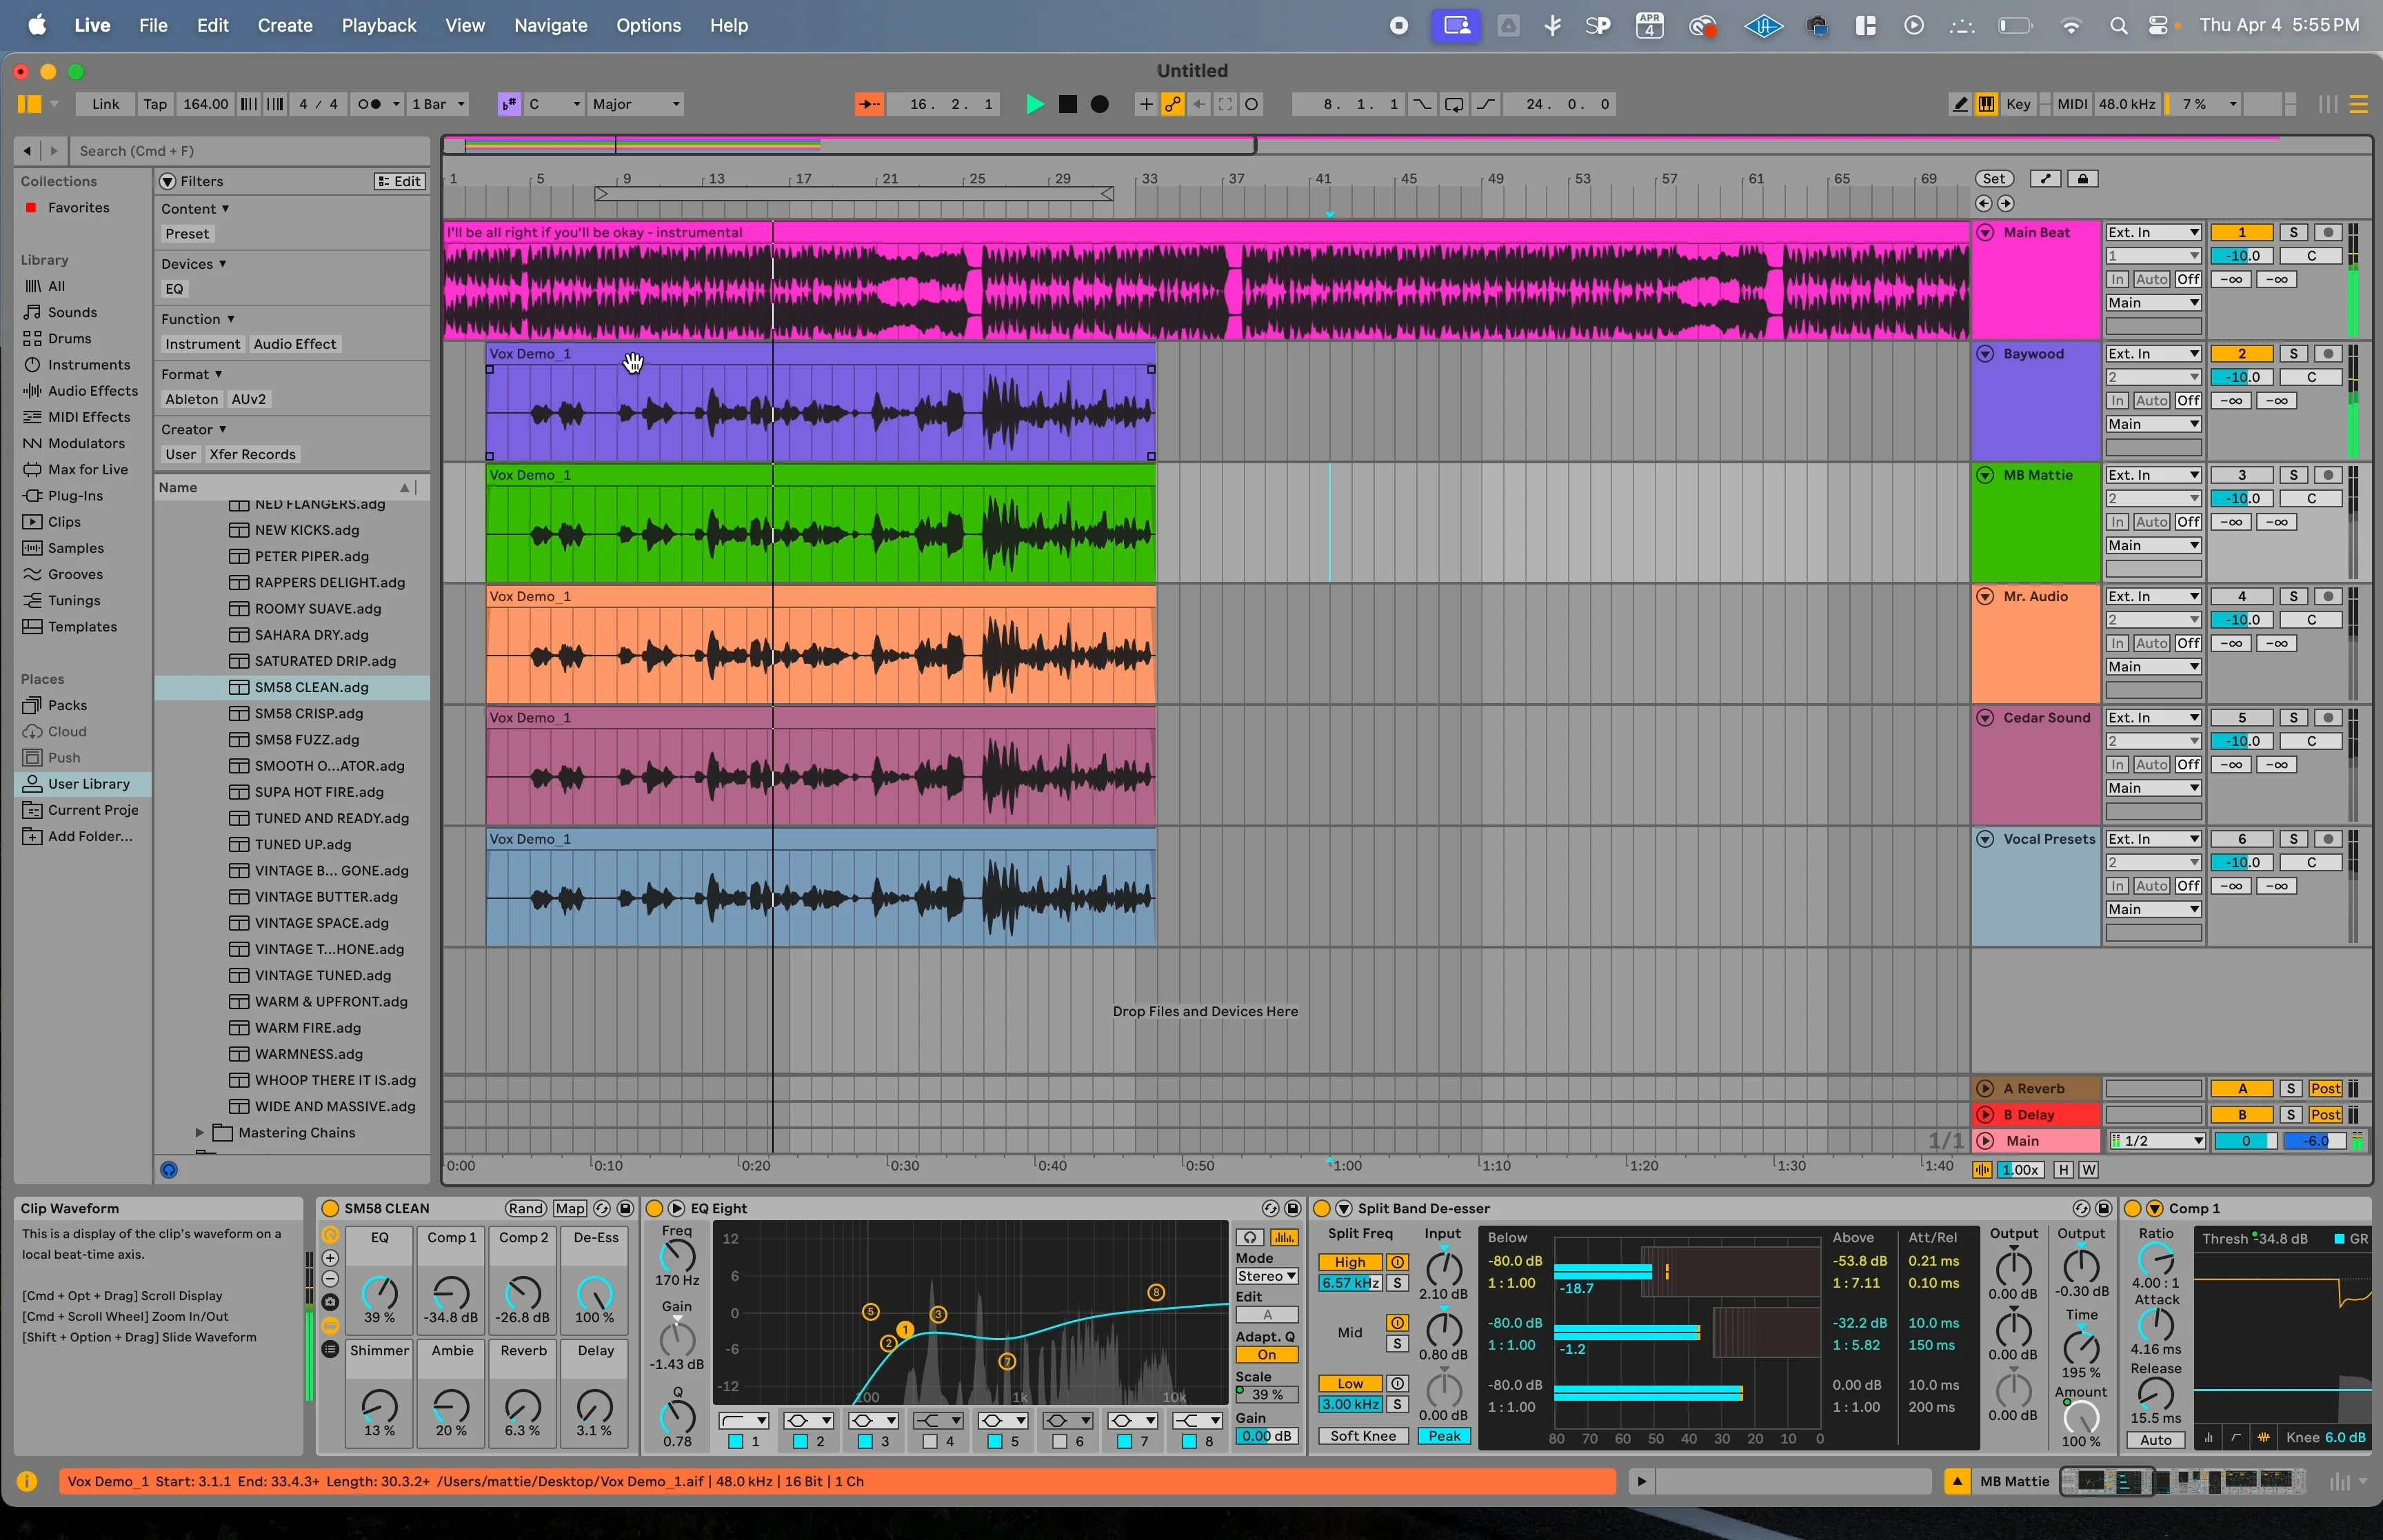Toggle EQ Eight spectrum analyzer icon
2383x1540 pixels.
(x=1284, y=1238)
